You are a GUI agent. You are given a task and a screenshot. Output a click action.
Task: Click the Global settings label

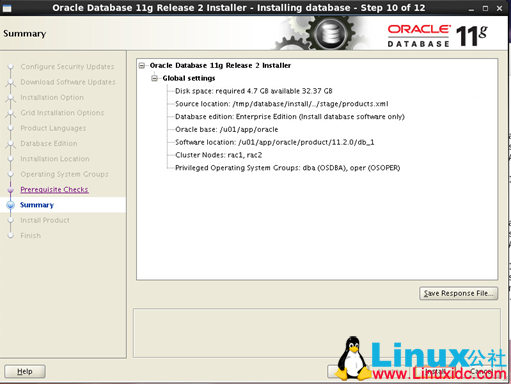pyautogui.click(x=189, y=78)
